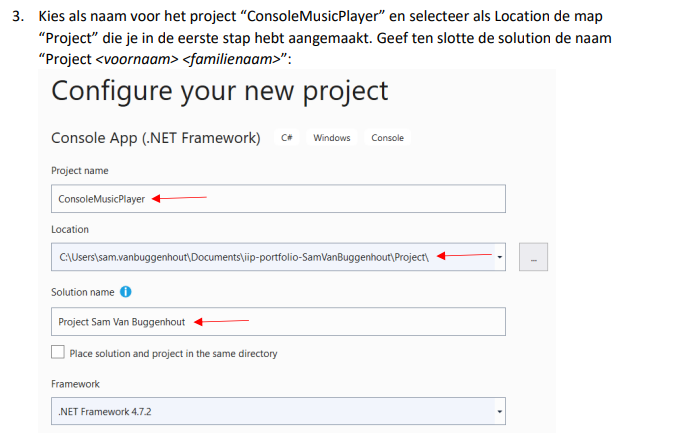Select the Console project type tag
The width and height of the screenshot is (693, 435).
click(x=388, y=137)
